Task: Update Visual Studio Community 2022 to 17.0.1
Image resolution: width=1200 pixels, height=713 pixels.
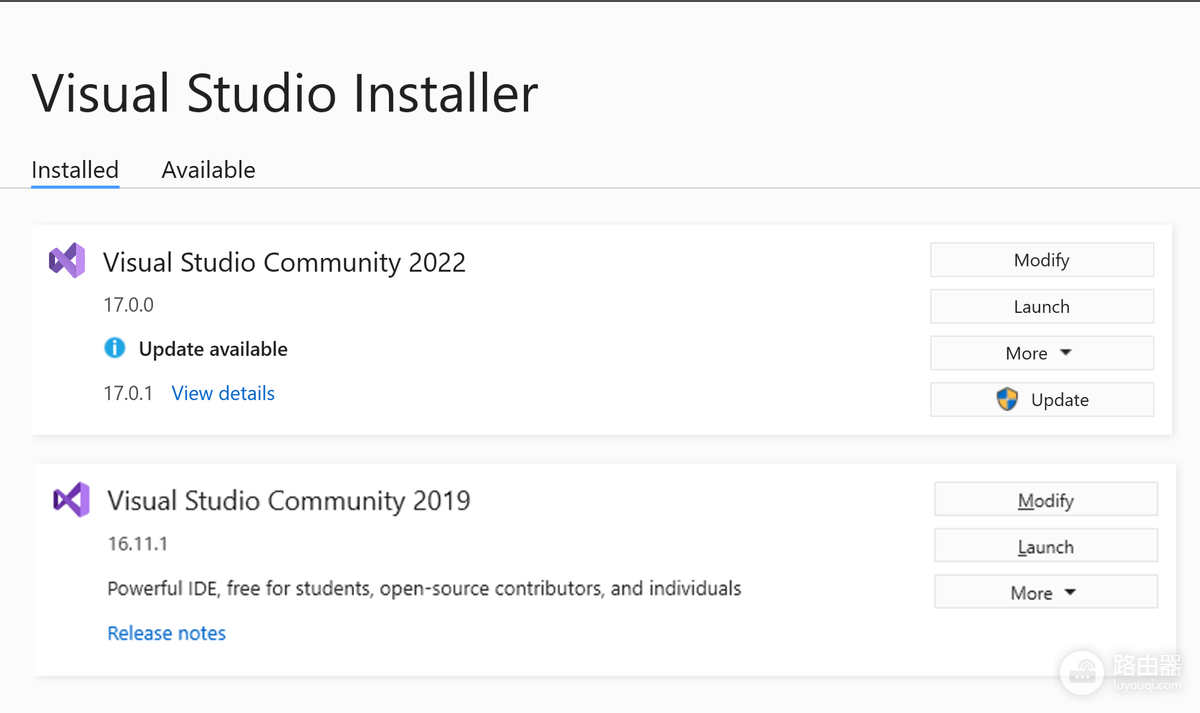Action: click(x=1042, y=400)
